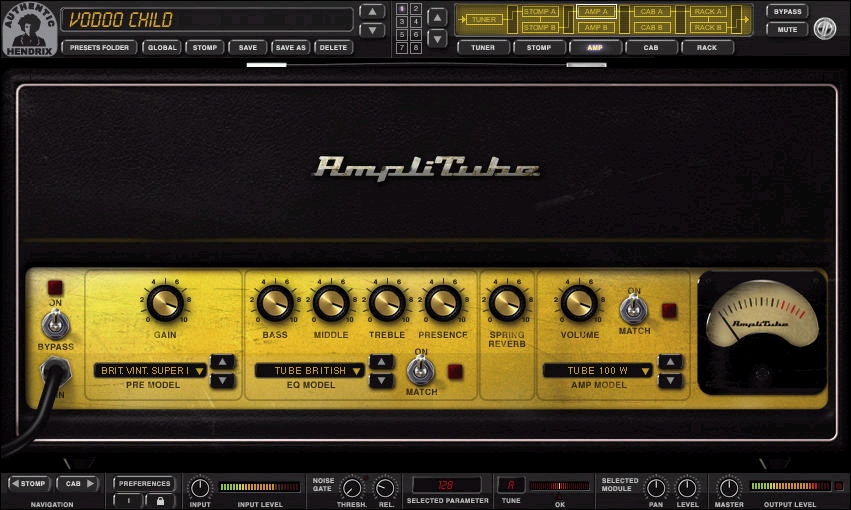Click the preset down arrow next to Voodoo Child

tap(372, 30)
